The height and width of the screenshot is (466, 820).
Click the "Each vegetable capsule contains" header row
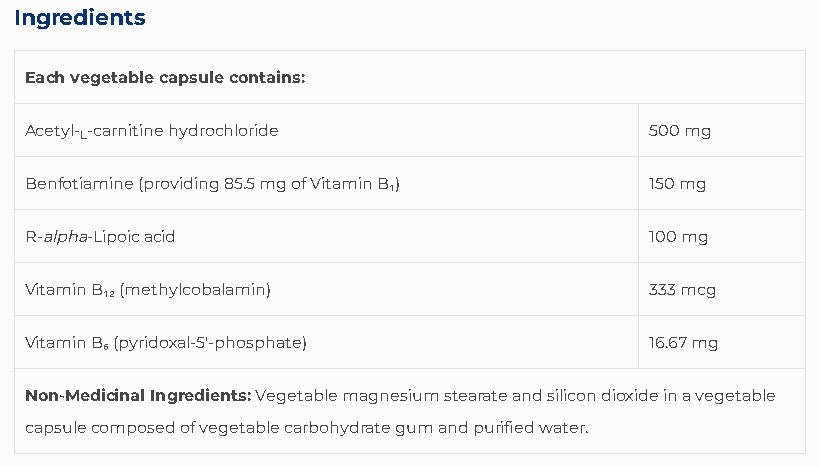[x=165, y=77]
